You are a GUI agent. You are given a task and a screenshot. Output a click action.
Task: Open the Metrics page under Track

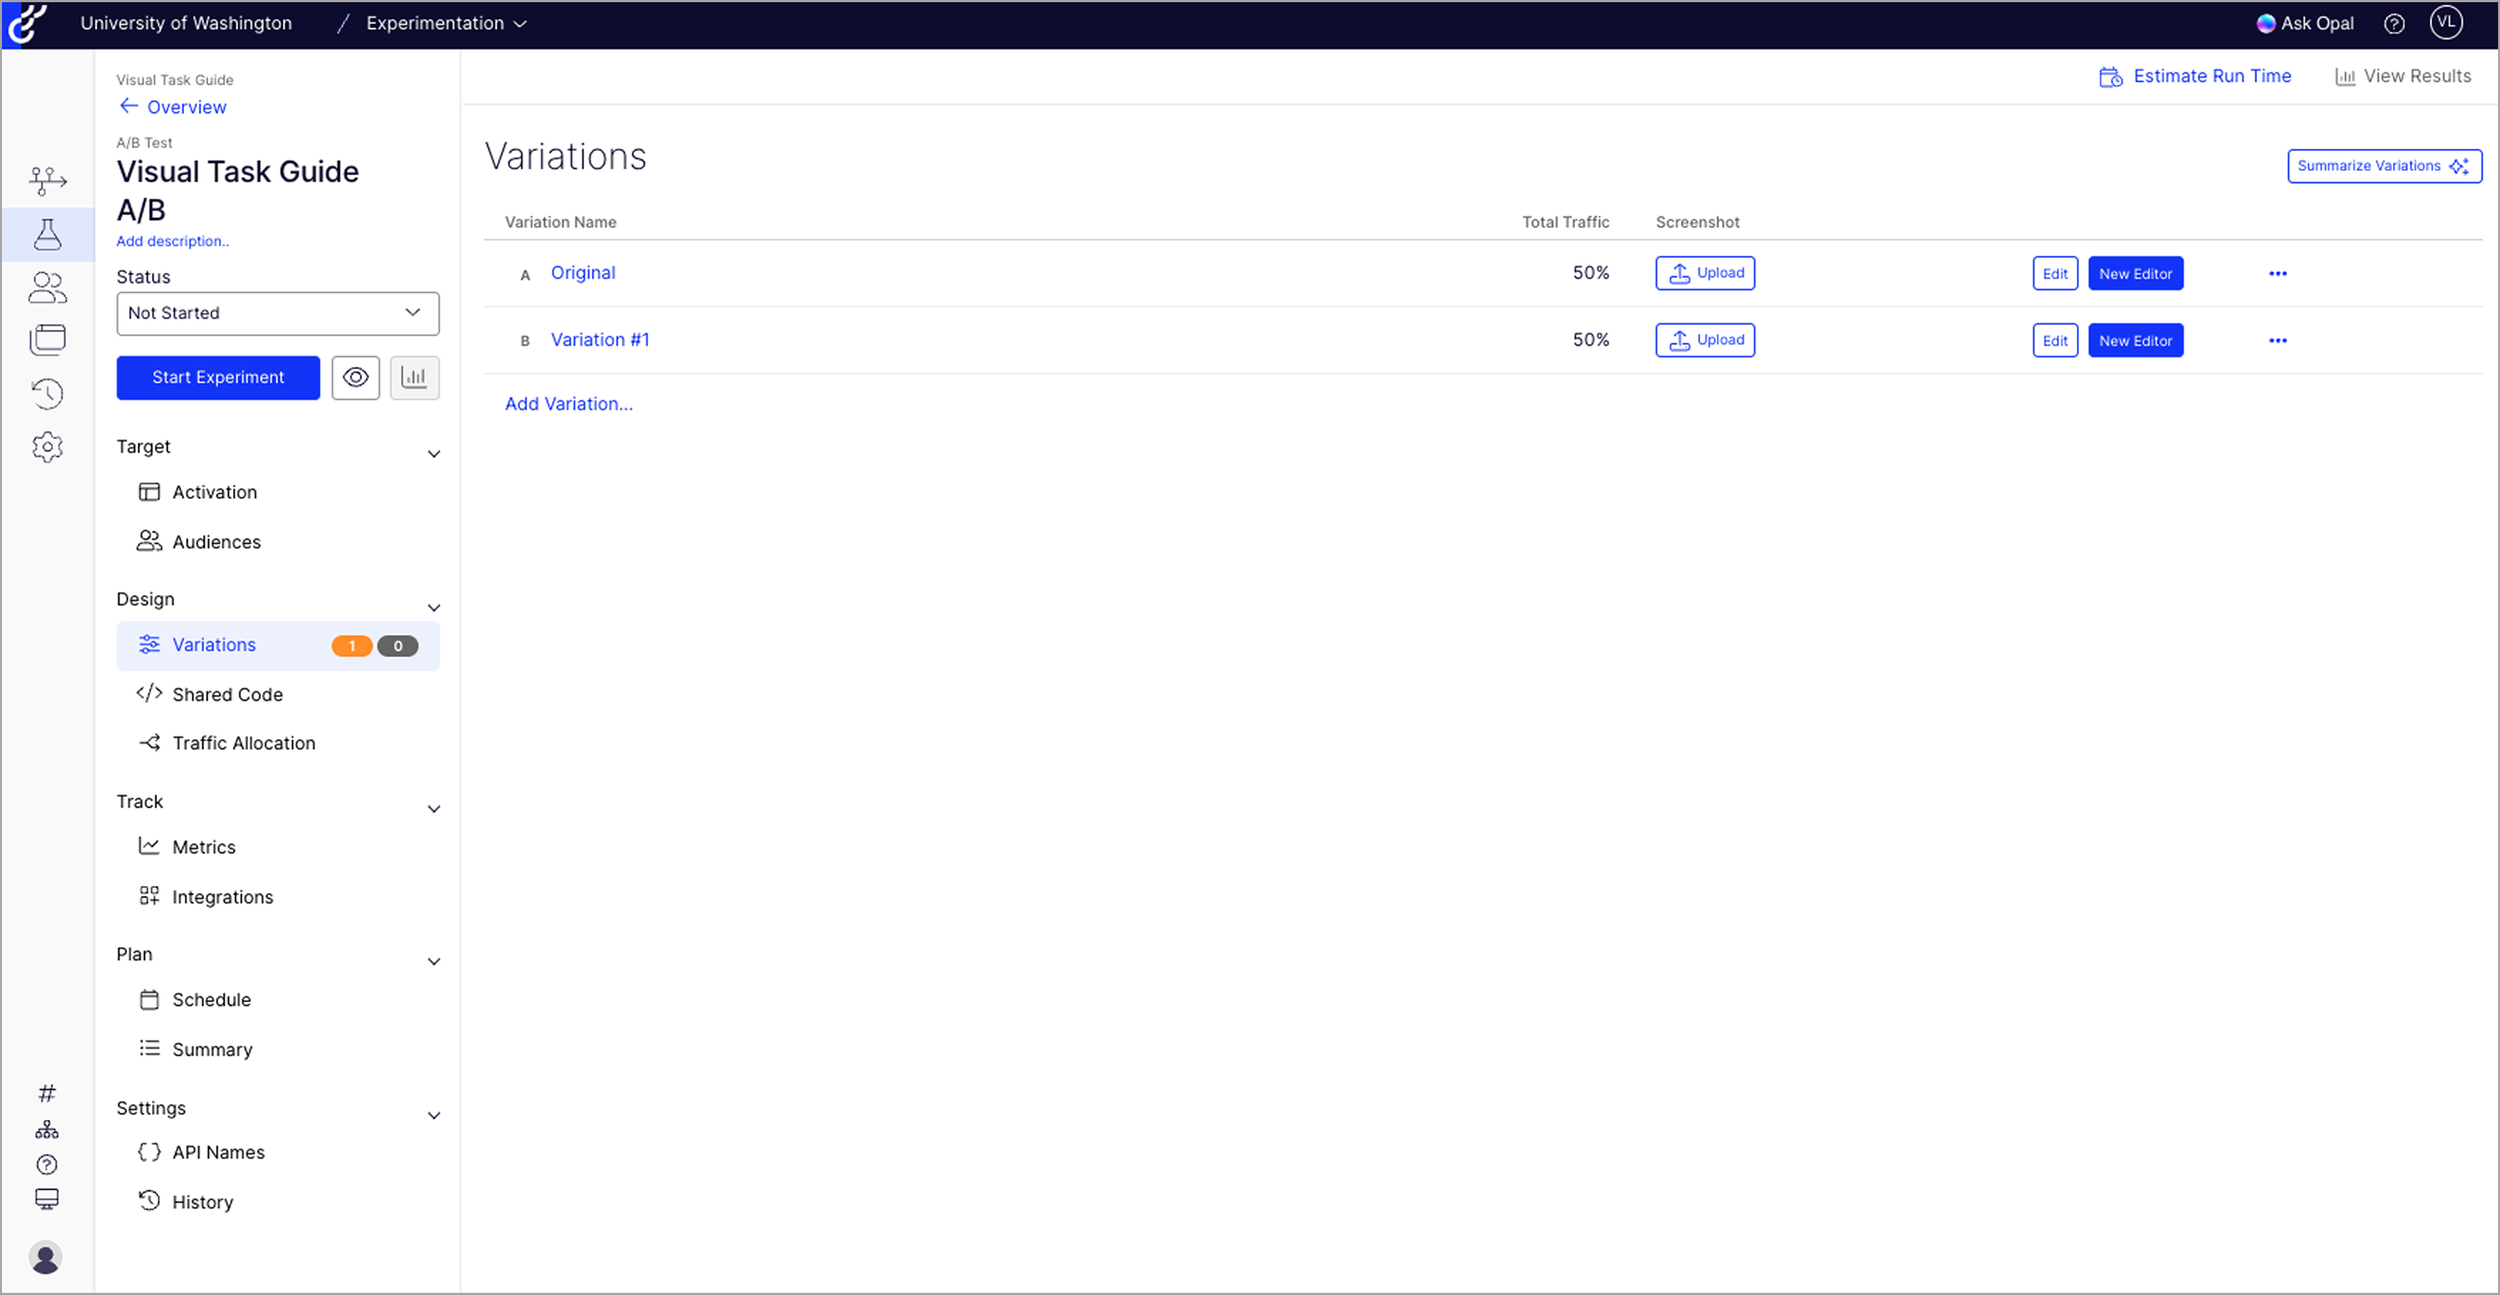pyautogui.click(x=203, y=847)
